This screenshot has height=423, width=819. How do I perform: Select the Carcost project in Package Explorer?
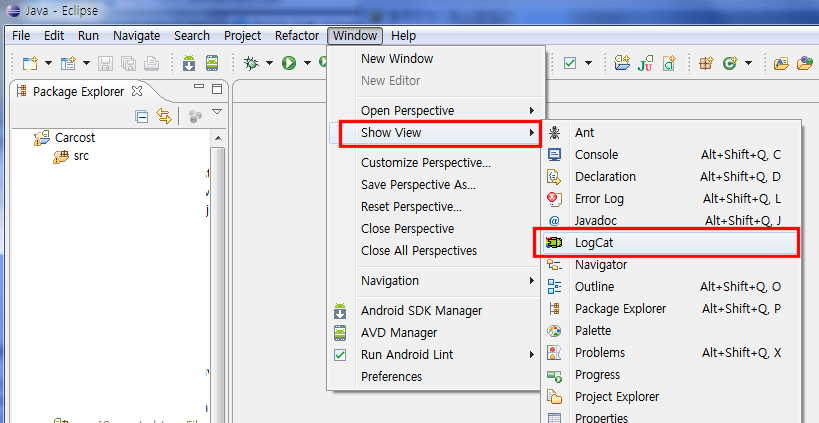tap(75, 137)
